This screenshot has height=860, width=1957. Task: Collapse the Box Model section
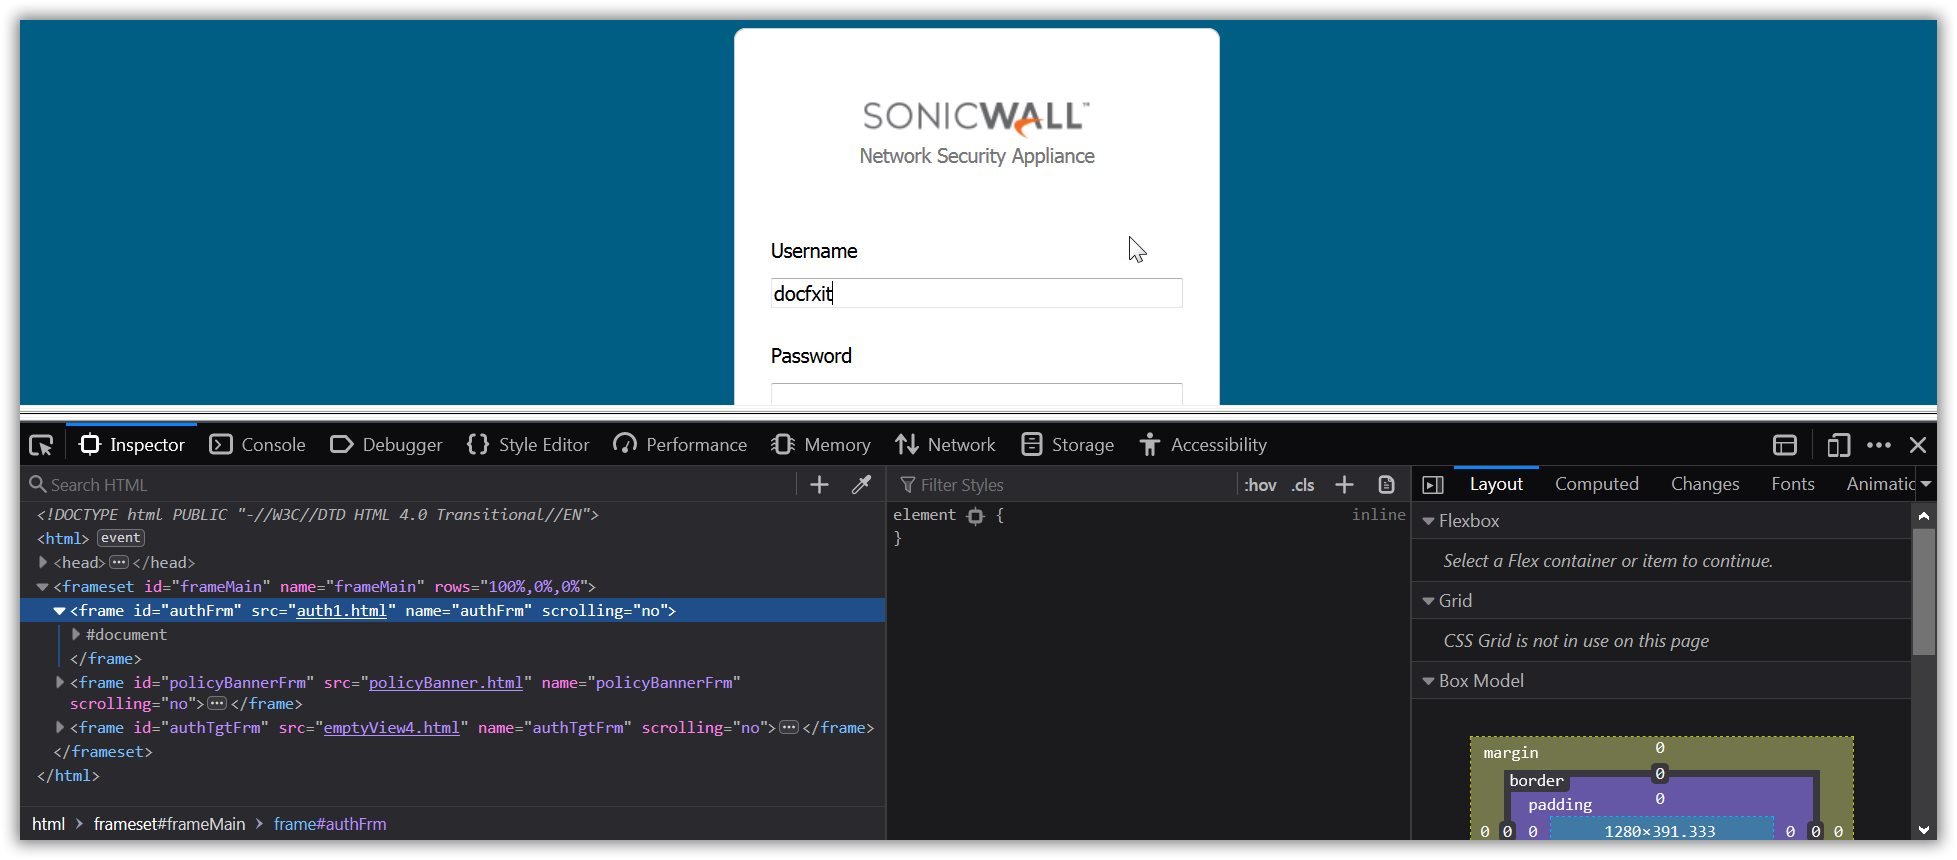pos(1429,681)
